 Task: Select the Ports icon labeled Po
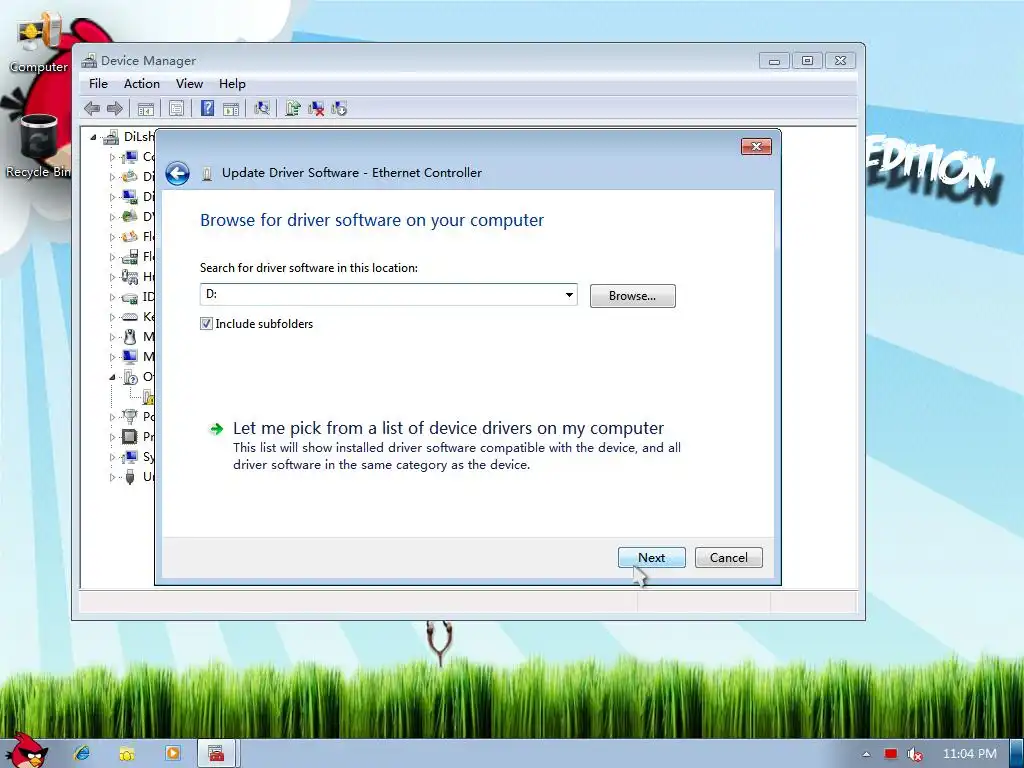point(130,417)
